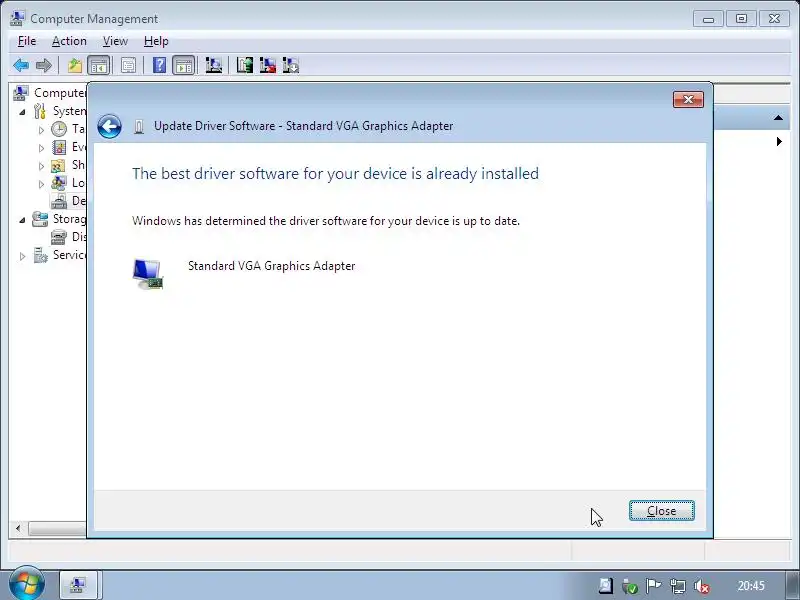Click the device icon in dialog title bar
The image size is (800, 600).
click(x=139, y=126)
